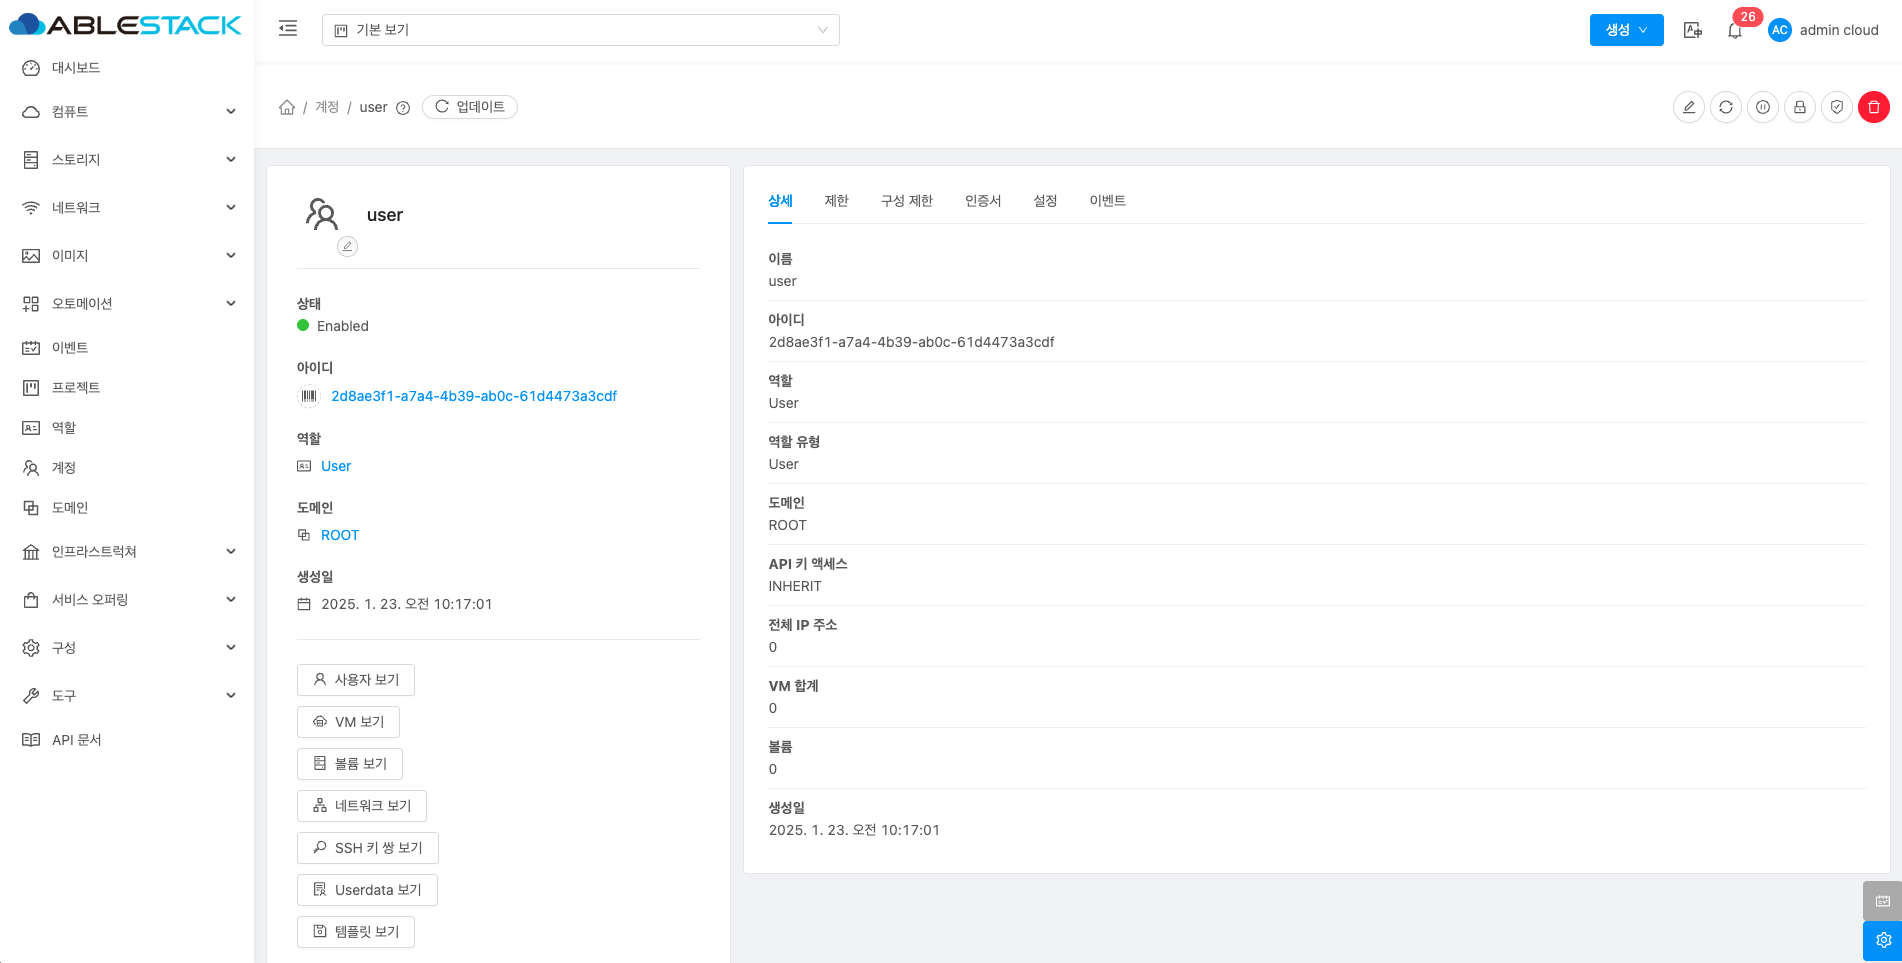Open the 기본 보기 view dropdown
Image resolution: width=1902 pixels, height=963 pixels.
click(x=580, y=30)
